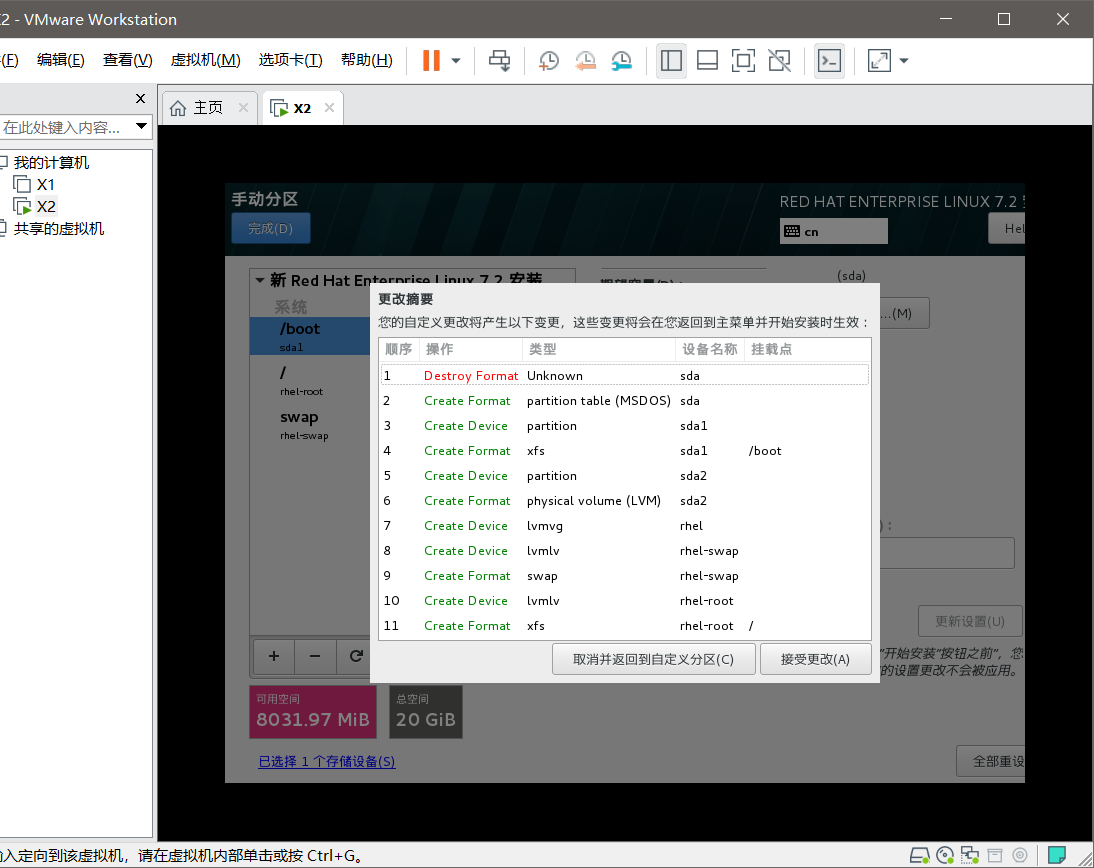Select the swap rhel-swap partition entry
The height and width of the screenshot is (868, 1094).
(310, 424)
